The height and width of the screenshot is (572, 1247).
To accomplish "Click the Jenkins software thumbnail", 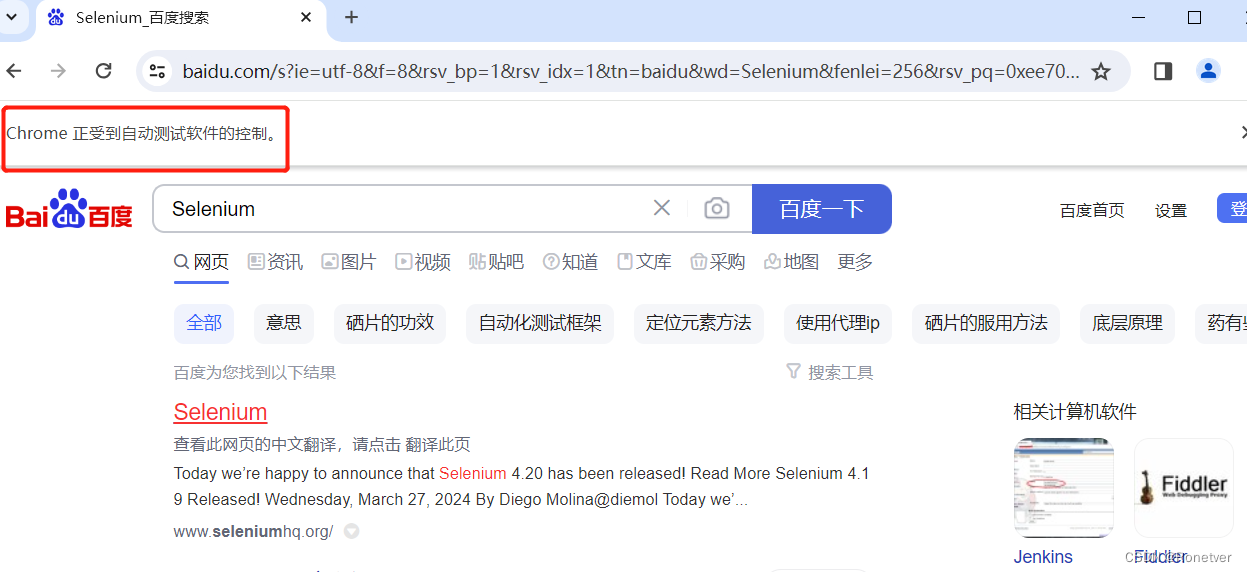I will pos(1063,488).
